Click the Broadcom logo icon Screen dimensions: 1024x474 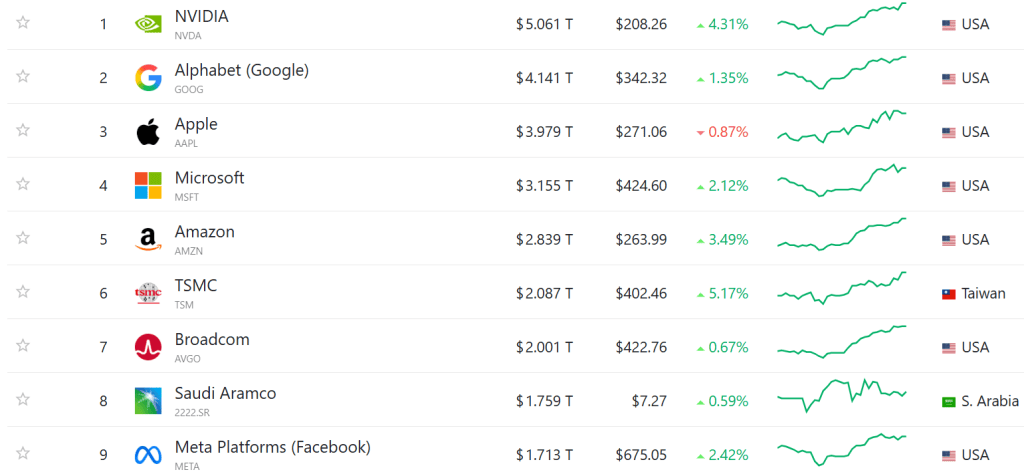148,347
